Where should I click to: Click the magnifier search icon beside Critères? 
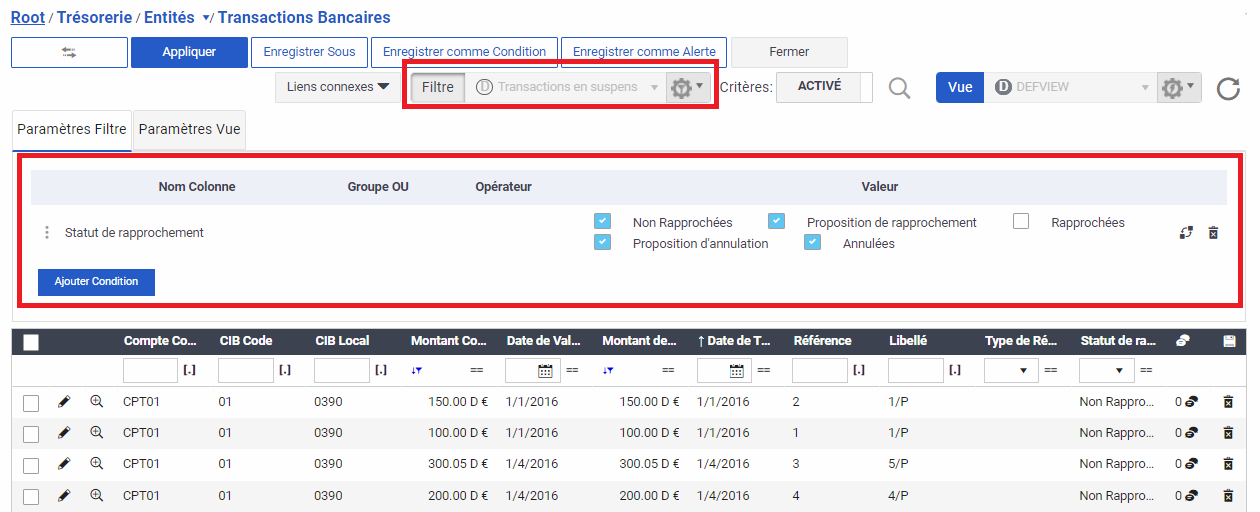(900, 88)
